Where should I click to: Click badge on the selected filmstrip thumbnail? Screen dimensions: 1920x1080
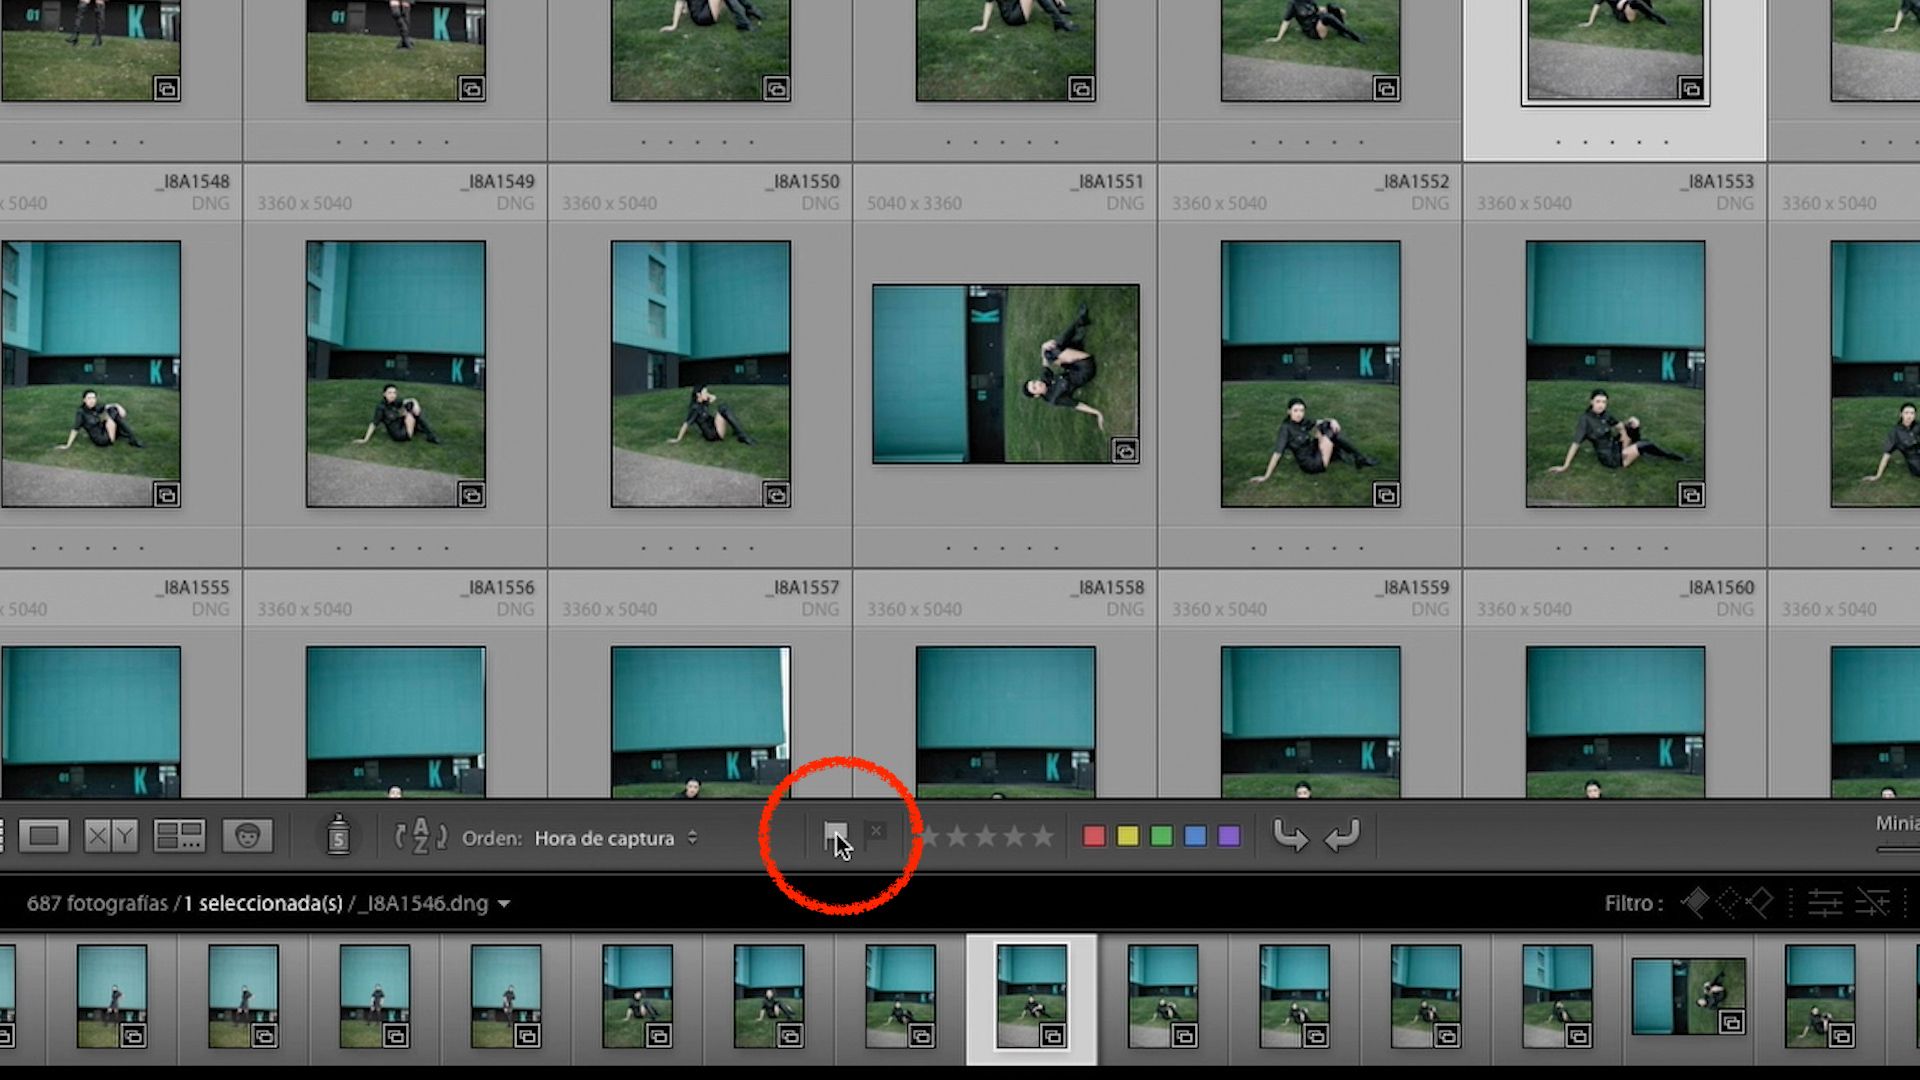click(1052, 1037)
